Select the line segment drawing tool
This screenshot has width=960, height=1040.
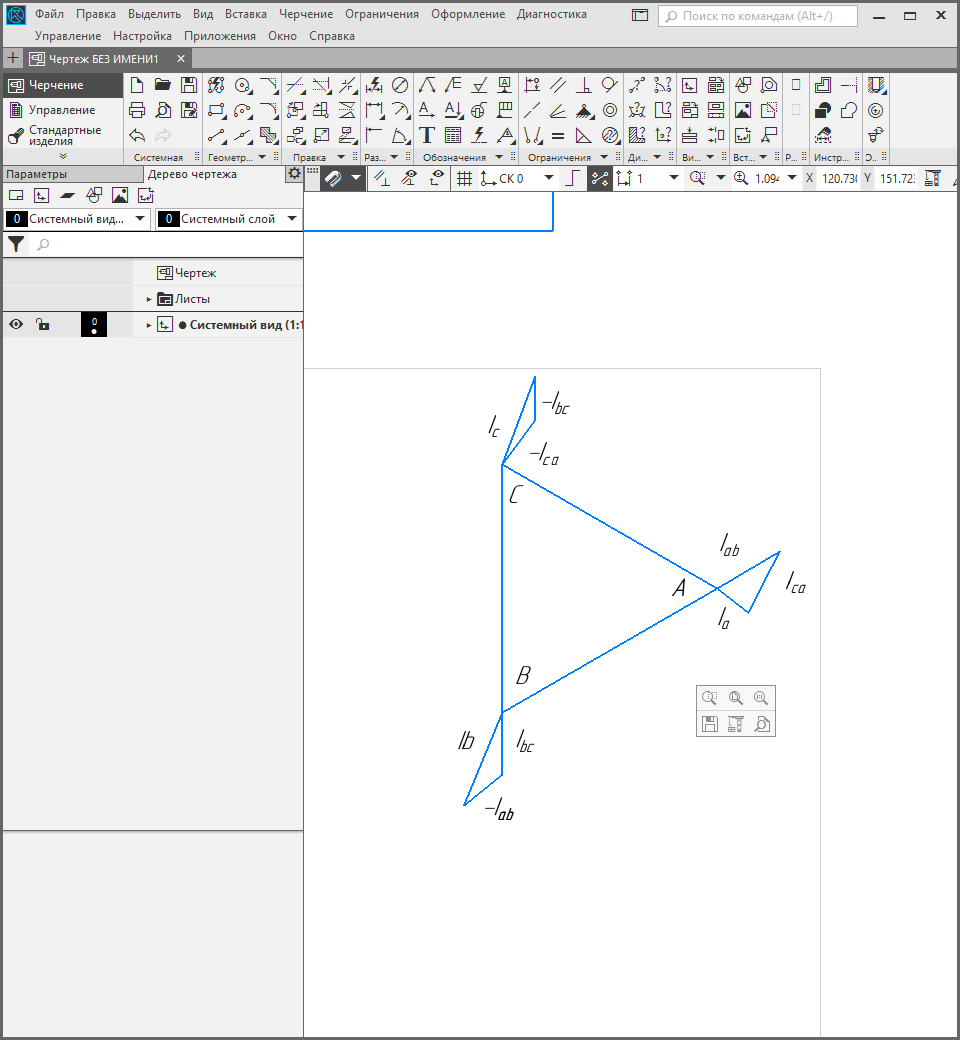pyautogui.click(x=217, y=135)
